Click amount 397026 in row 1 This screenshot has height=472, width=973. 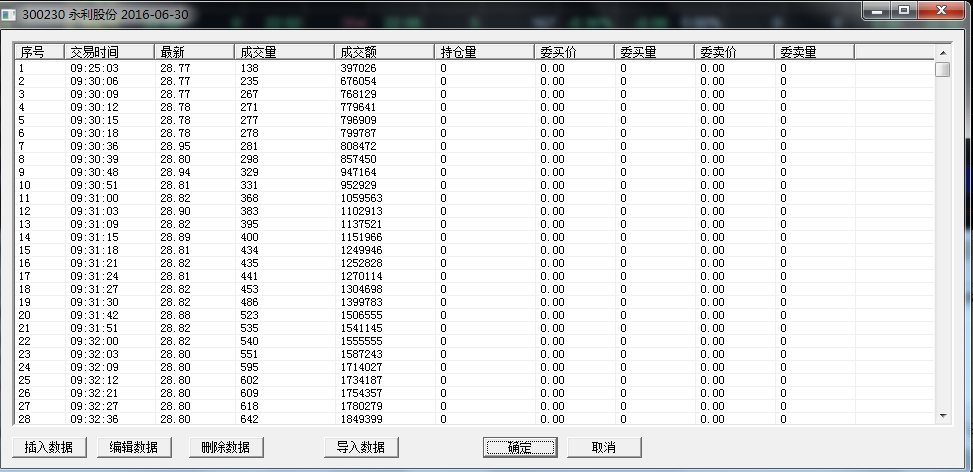click(x=358, y=68)
